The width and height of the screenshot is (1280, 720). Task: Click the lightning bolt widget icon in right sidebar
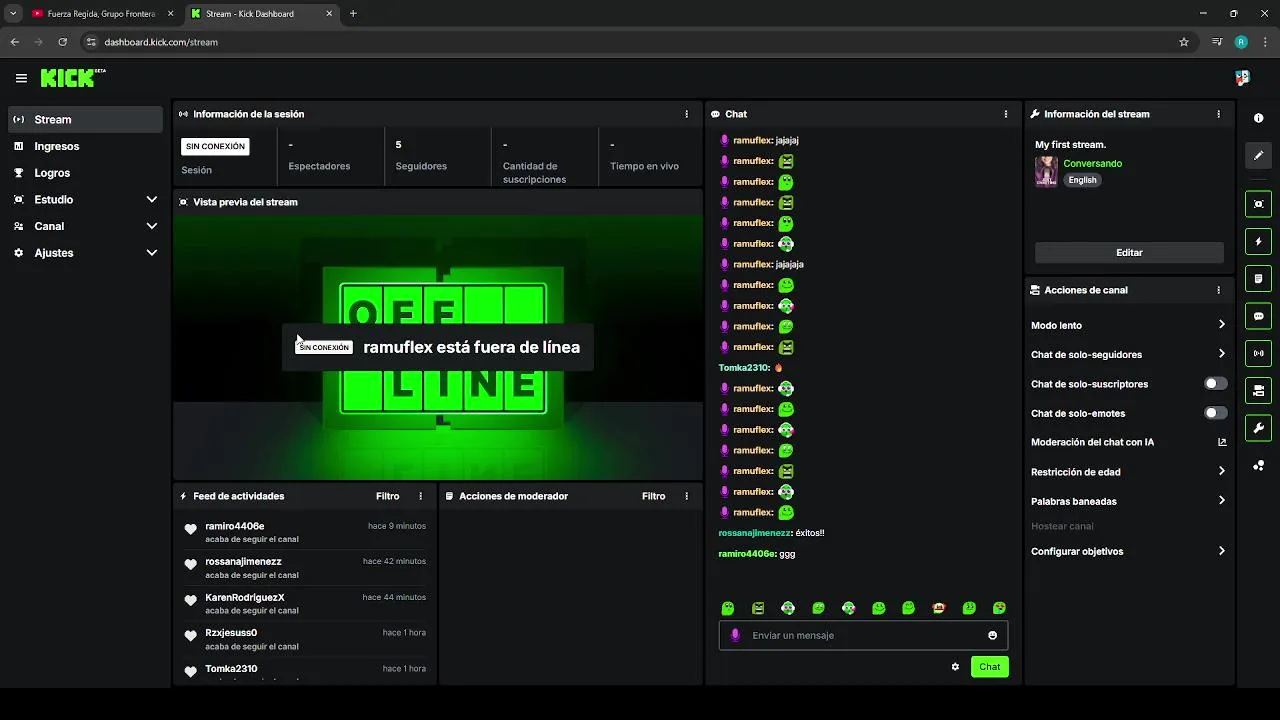tap(1258, 241)
